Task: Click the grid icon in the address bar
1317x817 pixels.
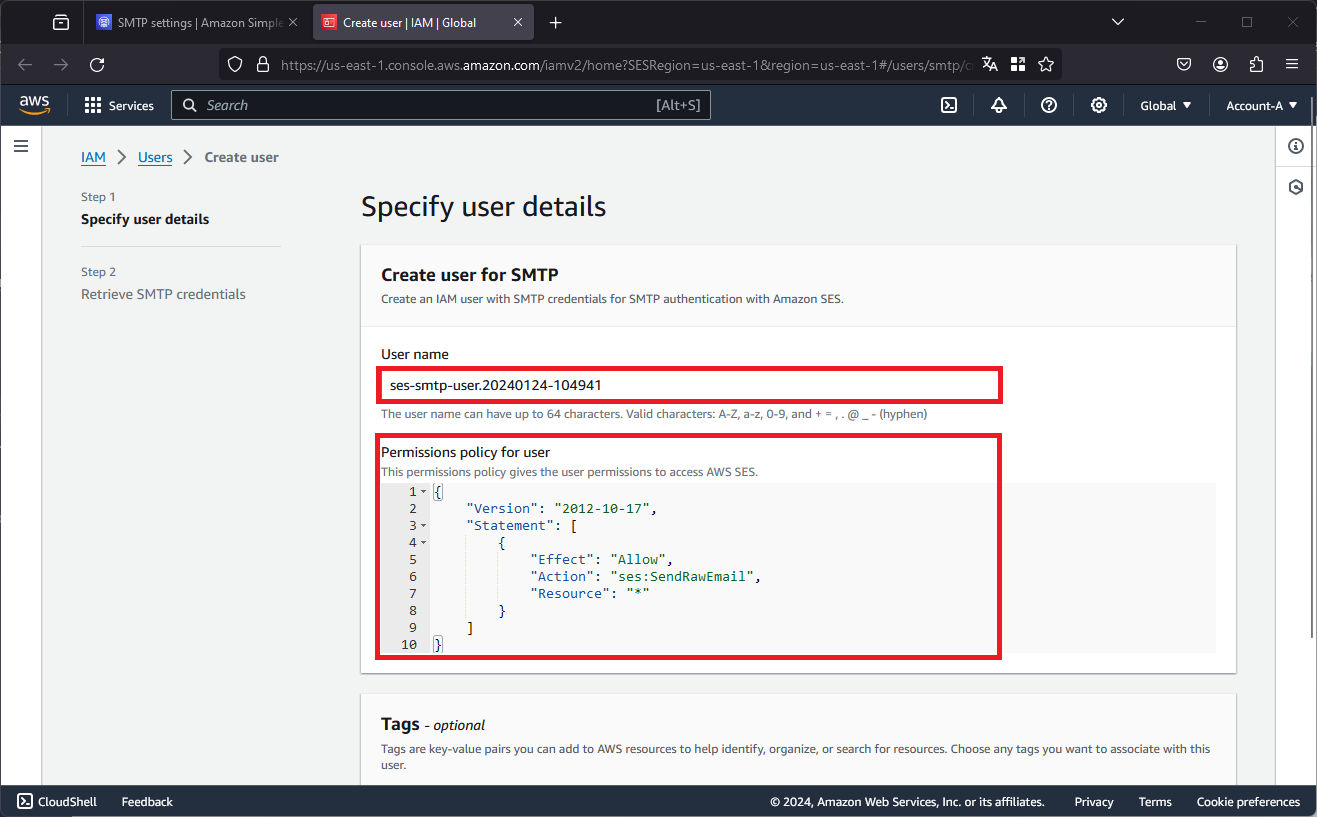Action: [x=1018, y=64]
